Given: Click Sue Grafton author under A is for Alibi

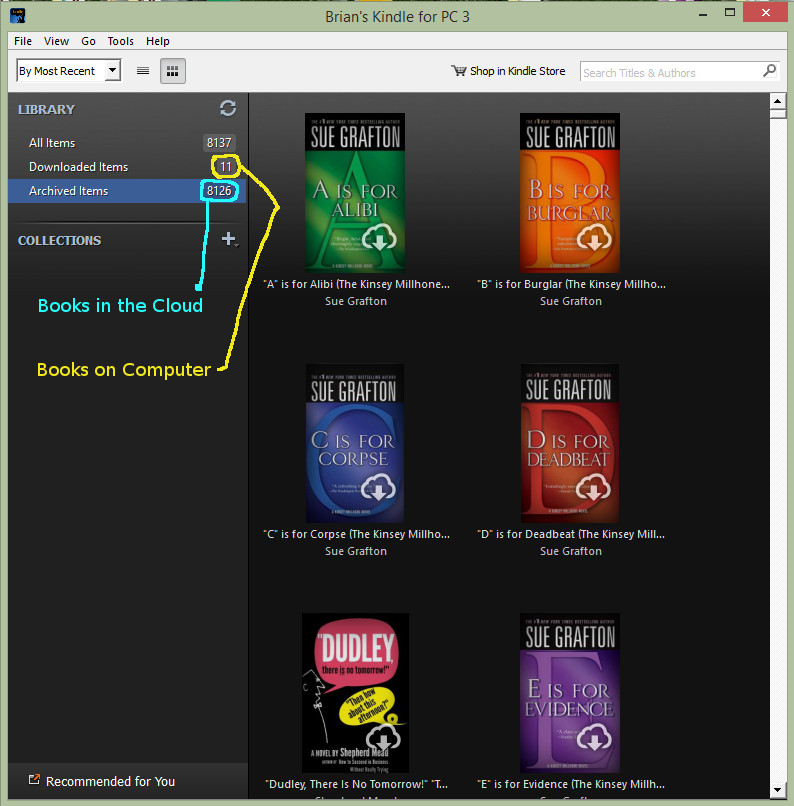Looking at the screenshot, I should tap(356, 301).
